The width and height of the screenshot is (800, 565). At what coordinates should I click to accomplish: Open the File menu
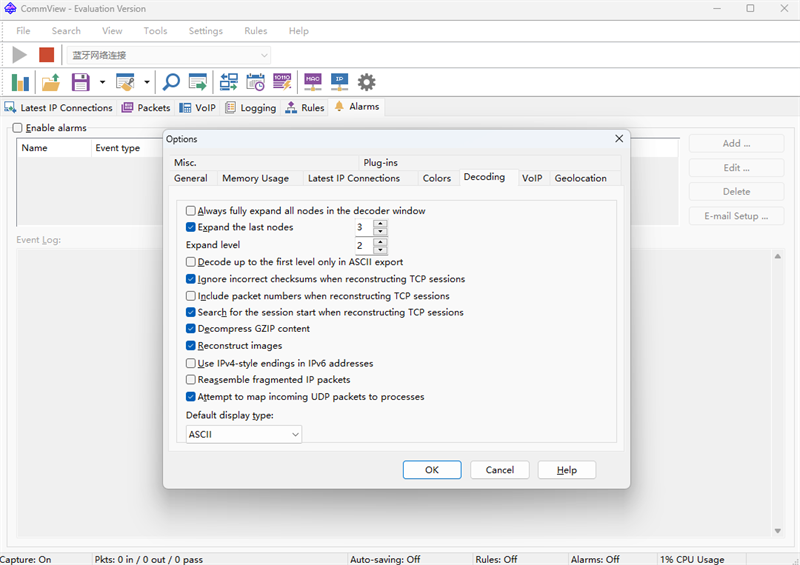pyautogui.click(x=23, y=31)
